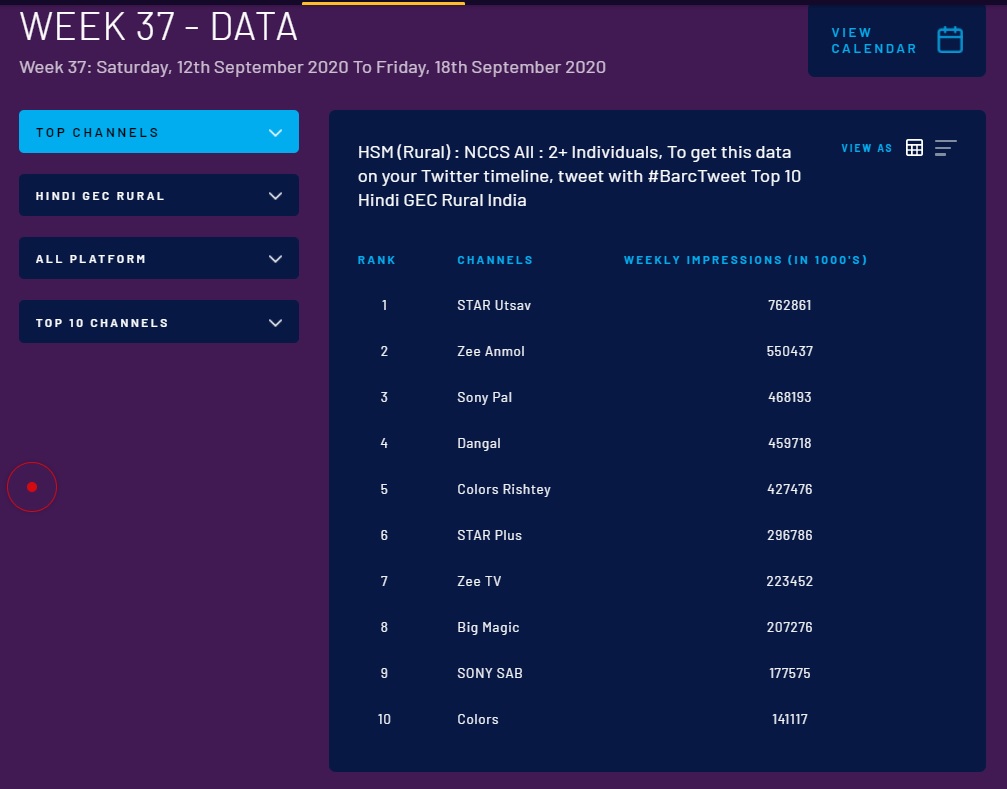
Task: Click the Weekly Impressions column header
Action: (745, 260)
